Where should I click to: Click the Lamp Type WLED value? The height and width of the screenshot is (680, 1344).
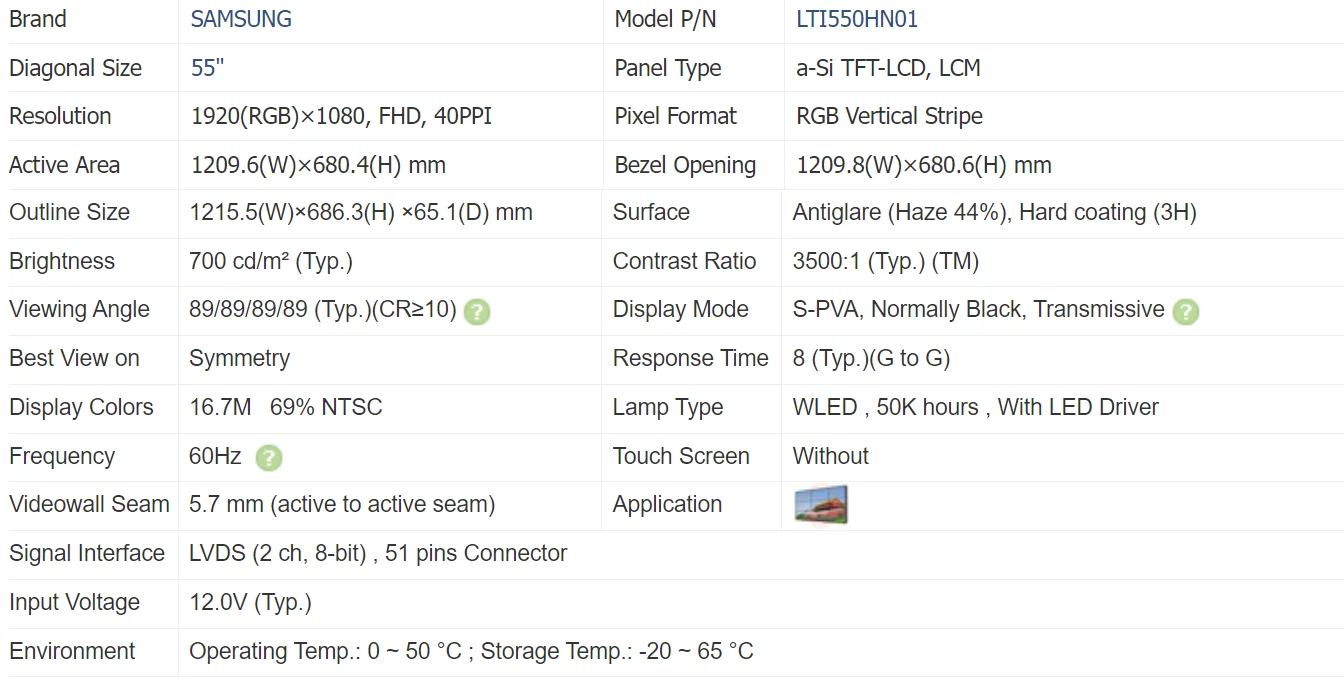[x=975, y=407]
